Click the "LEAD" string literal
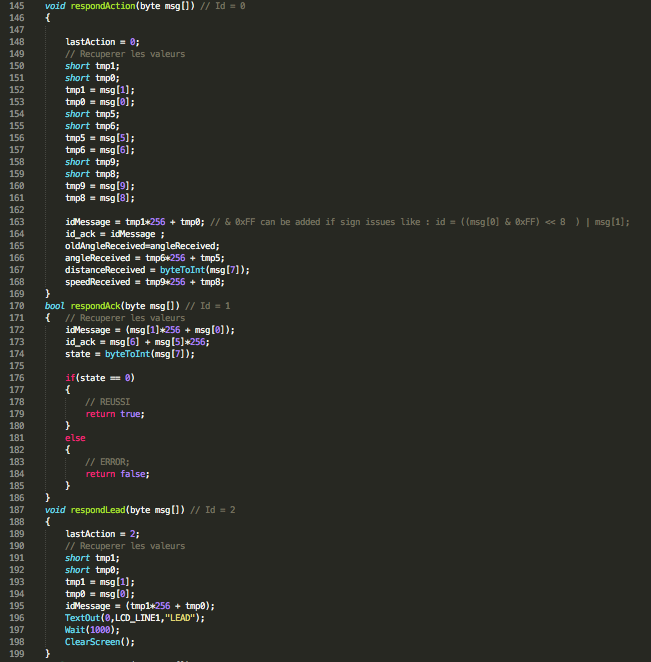651x662 pixels. click(x=180, y=618)
